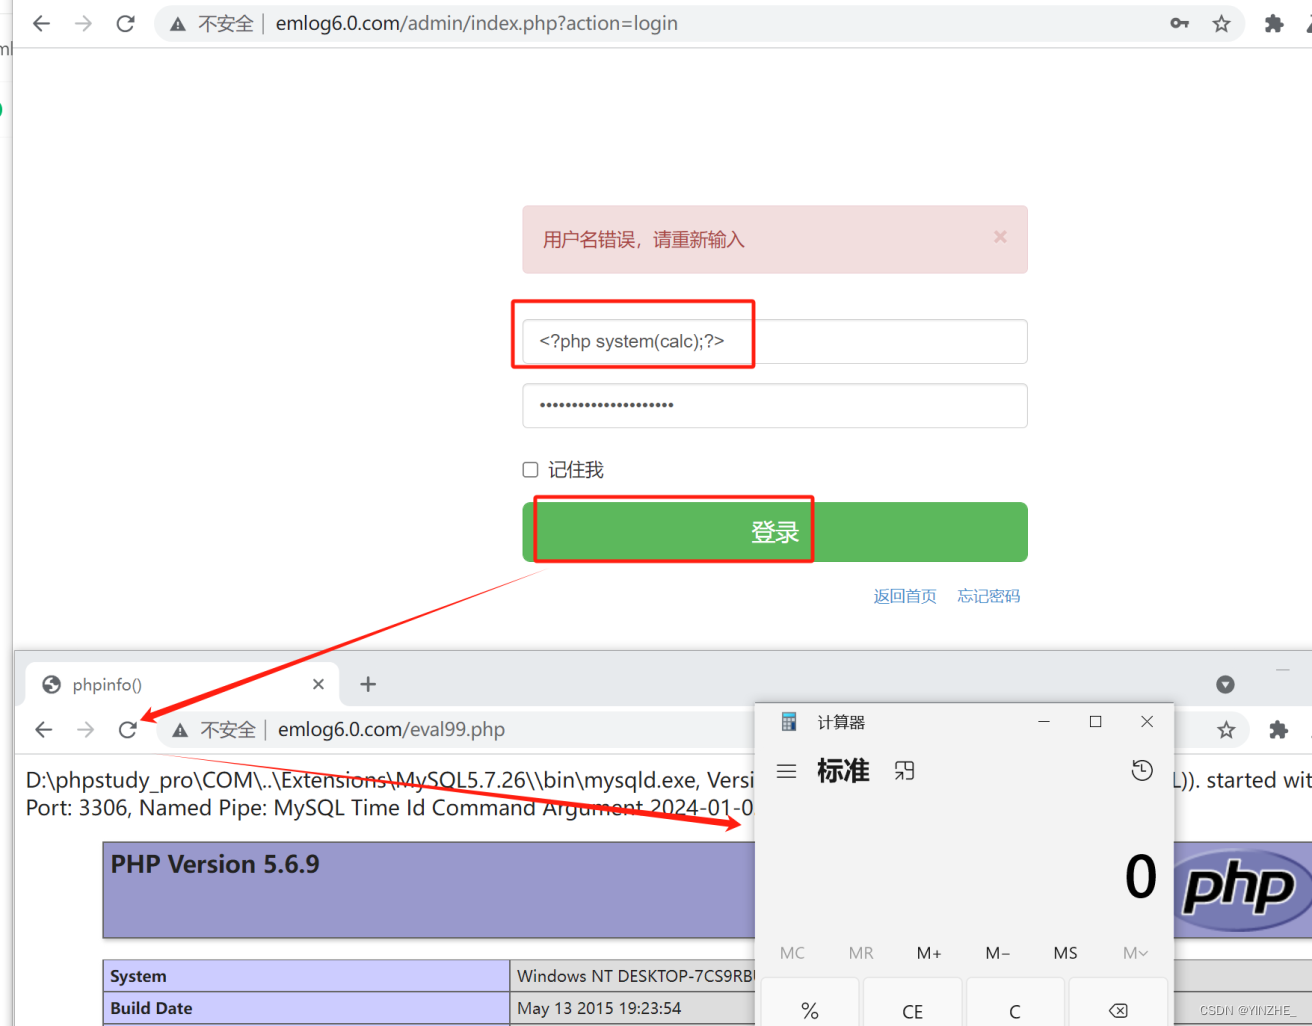
Task: Click the M+ memory add button
Action: pos(929,953)
